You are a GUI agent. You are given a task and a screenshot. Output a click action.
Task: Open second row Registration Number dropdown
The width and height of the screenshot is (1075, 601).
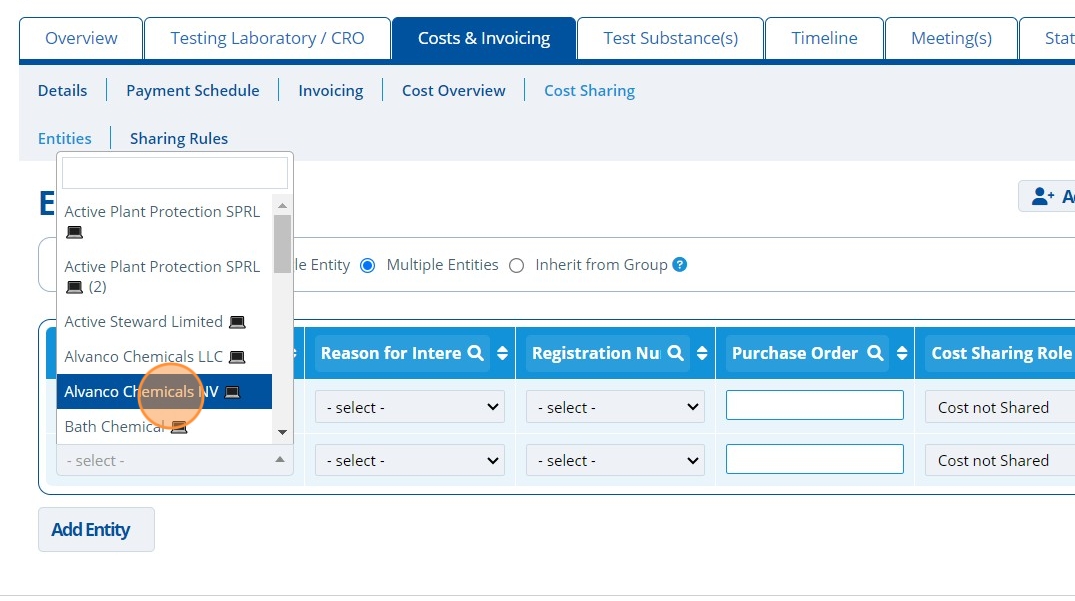[x=615, y=461]
